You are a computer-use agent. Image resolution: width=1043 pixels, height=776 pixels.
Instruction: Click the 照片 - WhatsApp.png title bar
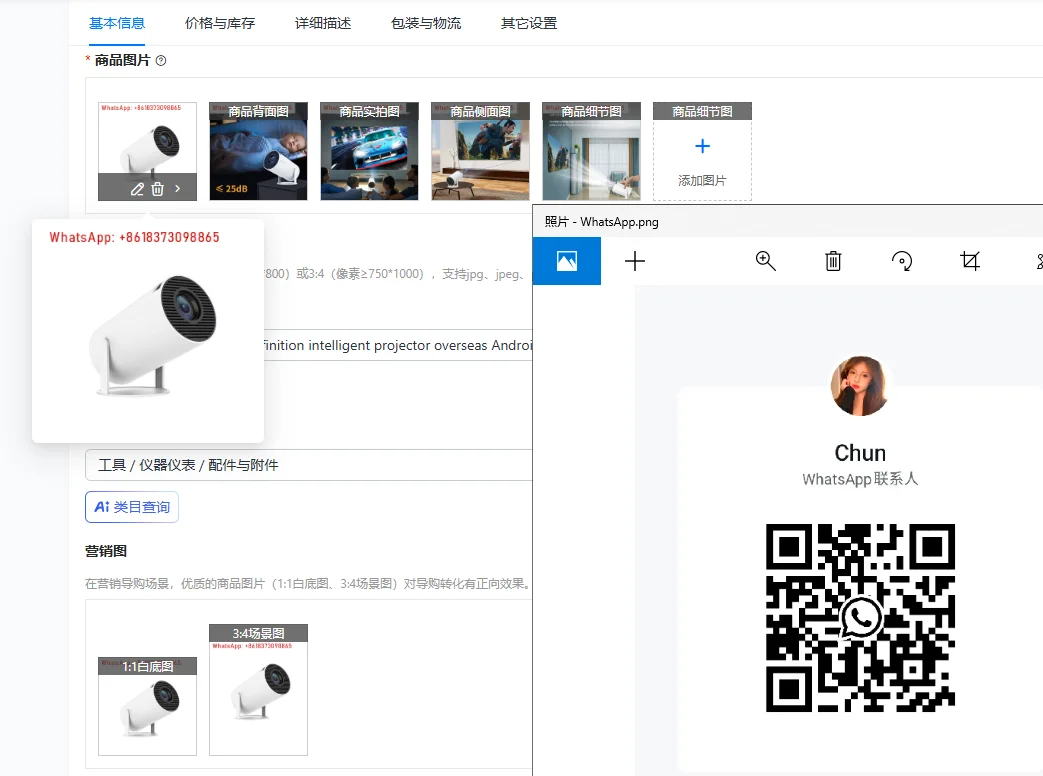click(x=788, y=221)
